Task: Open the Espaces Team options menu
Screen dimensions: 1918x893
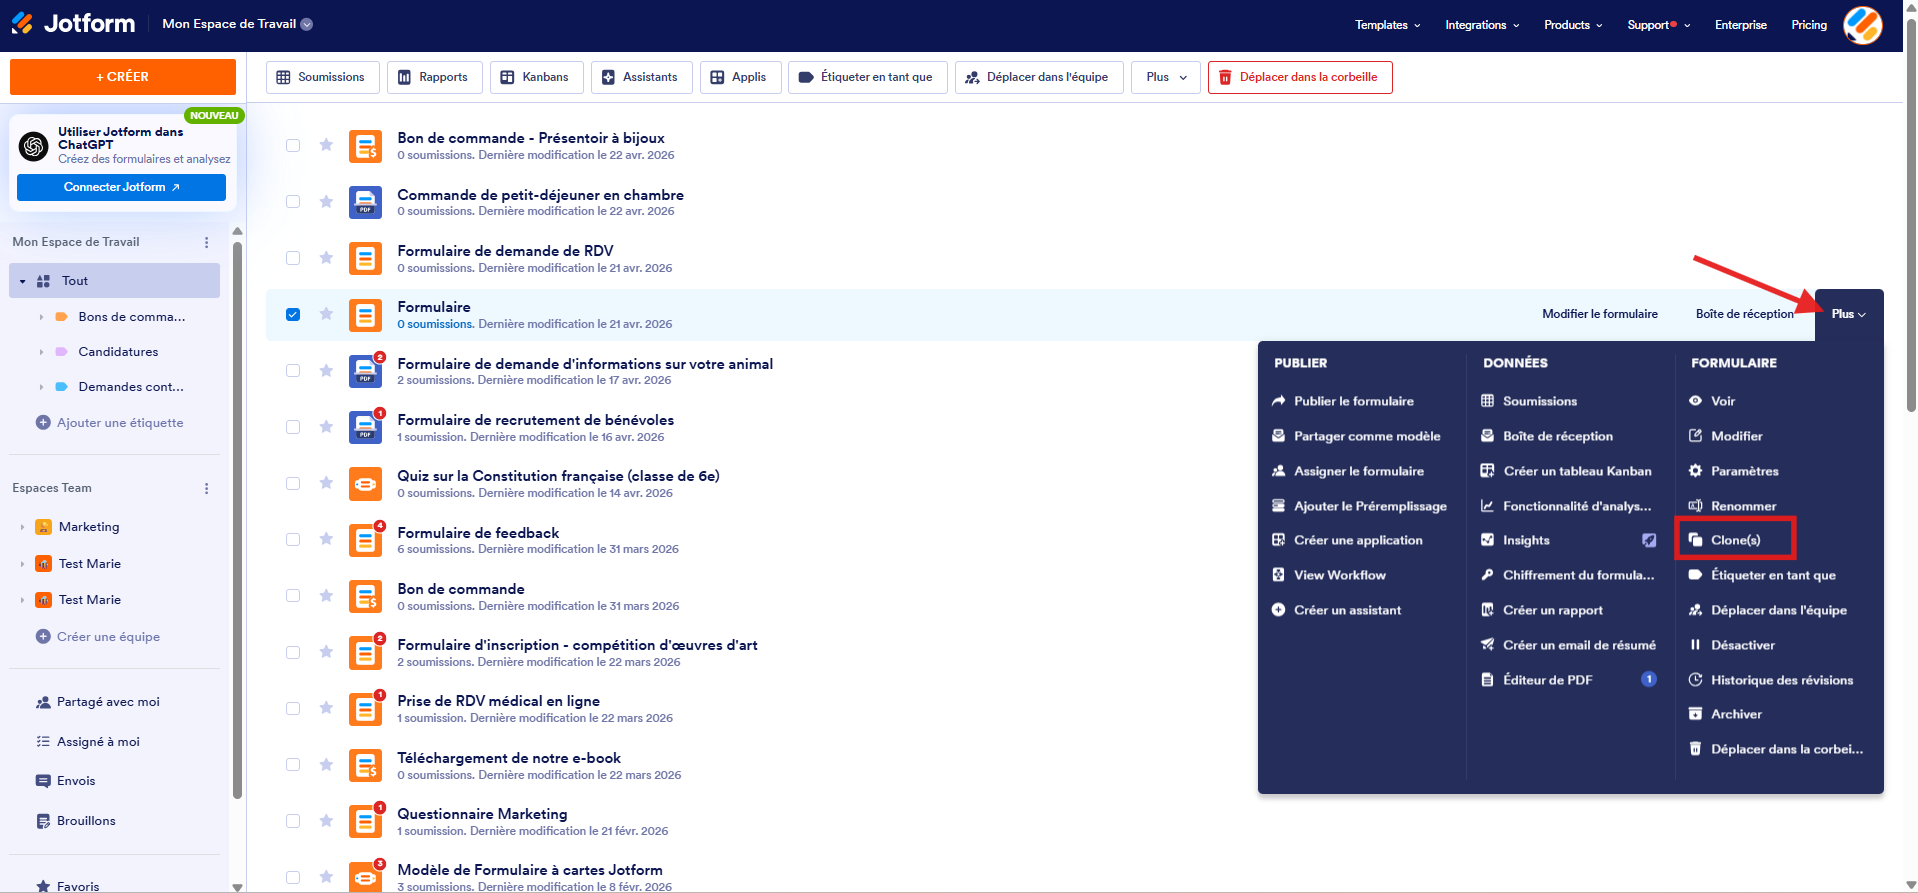Action: pos(207,488)
